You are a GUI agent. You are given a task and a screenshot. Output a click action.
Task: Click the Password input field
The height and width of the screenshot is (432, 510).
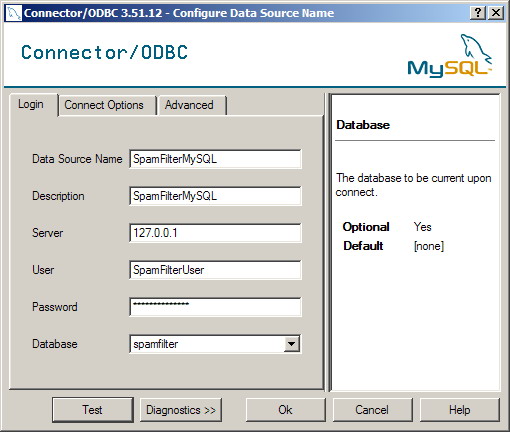(x=215, y=307)
